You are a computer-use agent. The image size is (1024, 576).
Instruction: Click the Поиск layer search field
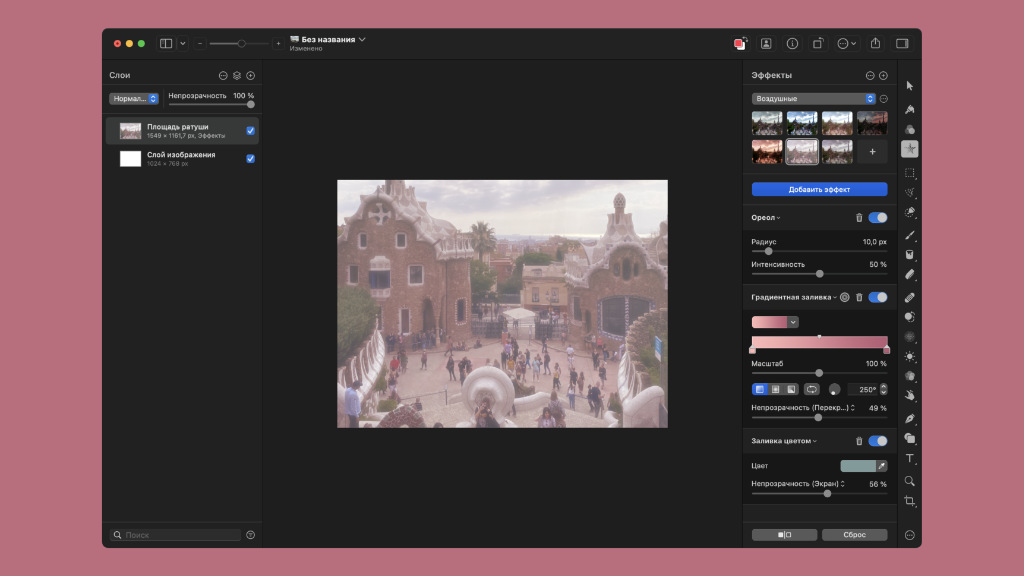coord(177,535)
